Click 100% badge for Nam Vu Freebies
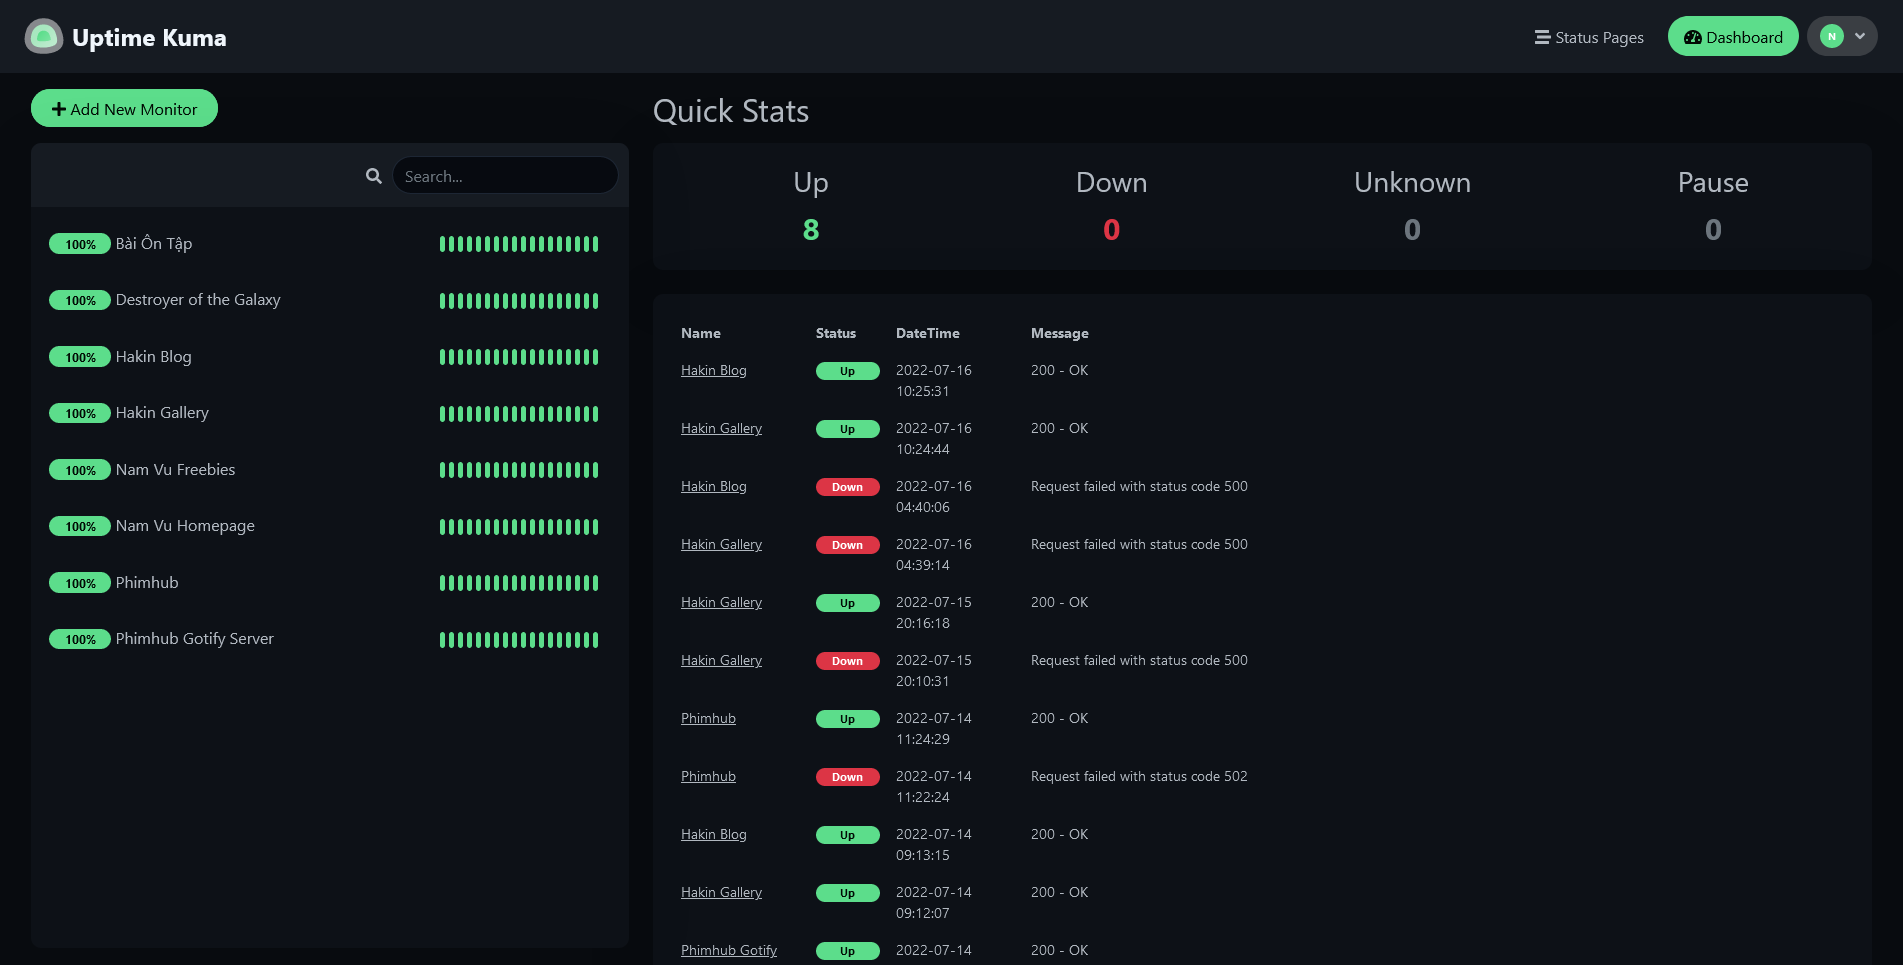 (x=80, y=470)
